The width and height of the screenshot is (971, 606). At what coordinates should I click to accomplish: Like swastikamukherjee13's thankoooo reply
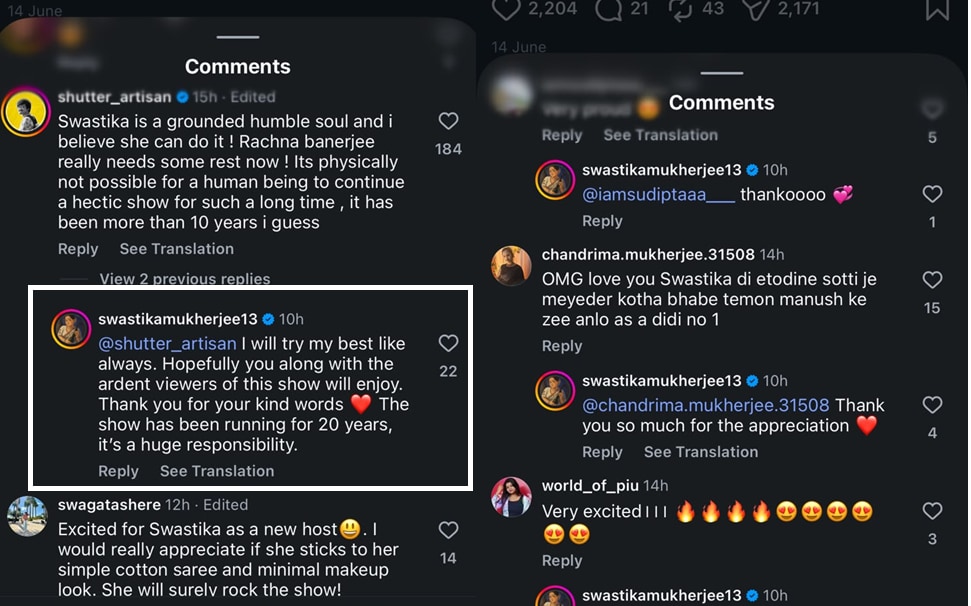[932, 194]
